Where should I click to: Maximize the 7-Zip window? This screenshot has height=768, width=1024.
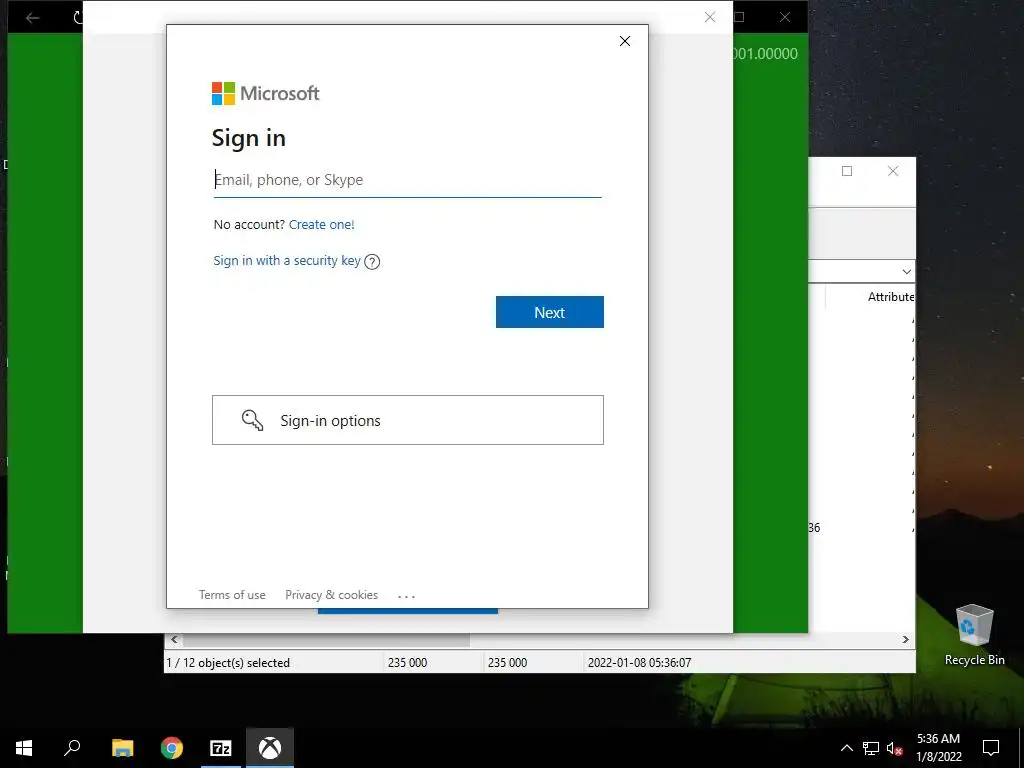(x=847, y=171)
